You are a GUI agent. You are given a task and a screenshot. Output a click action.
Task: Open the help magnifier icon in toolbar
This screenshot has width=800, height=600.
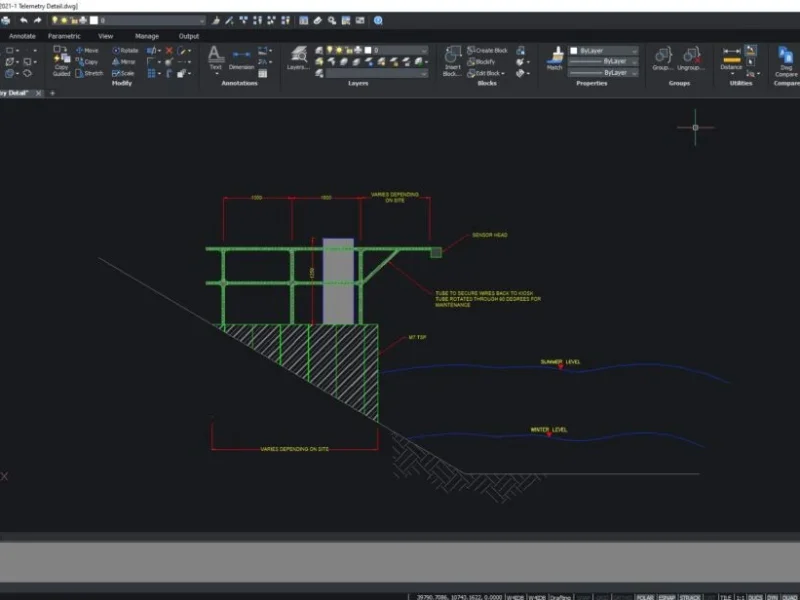click(378, 20)
